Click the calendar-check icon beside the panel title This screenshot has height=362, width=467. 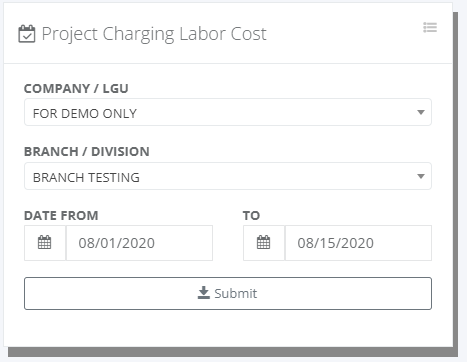click(x=27, y=34)
